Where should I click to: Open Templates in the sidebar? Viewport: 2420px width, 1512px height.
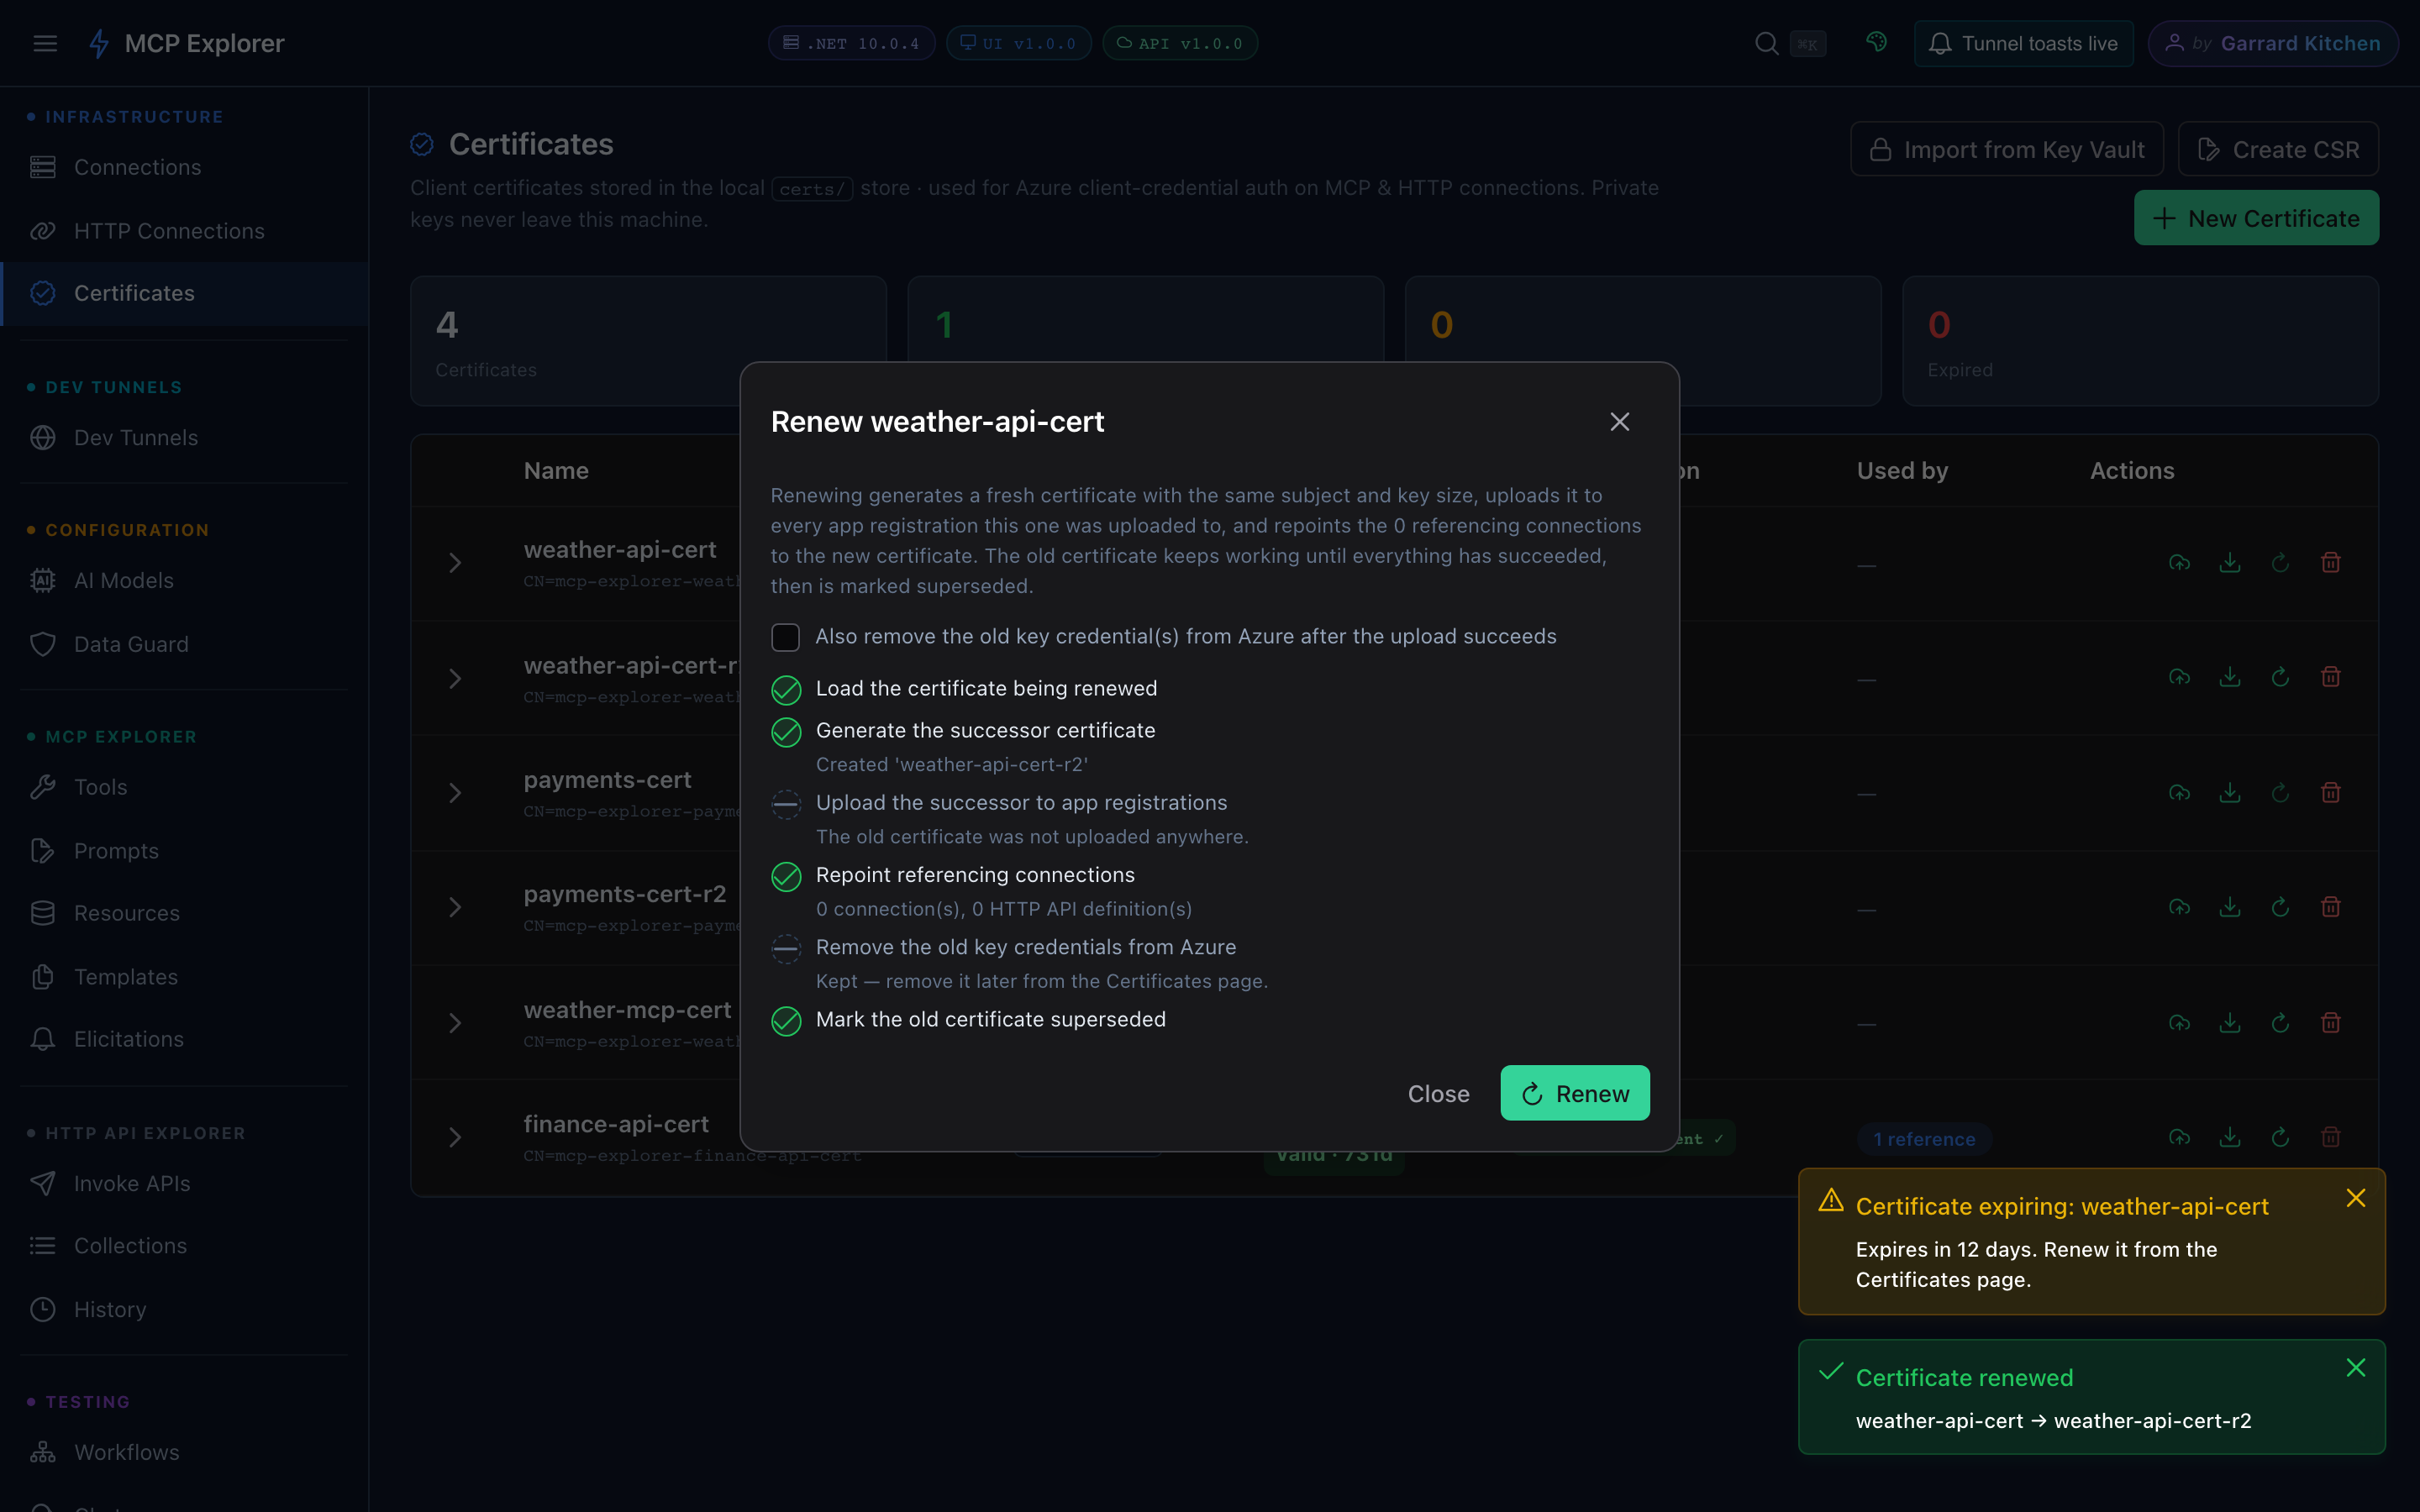pos(185,976)
